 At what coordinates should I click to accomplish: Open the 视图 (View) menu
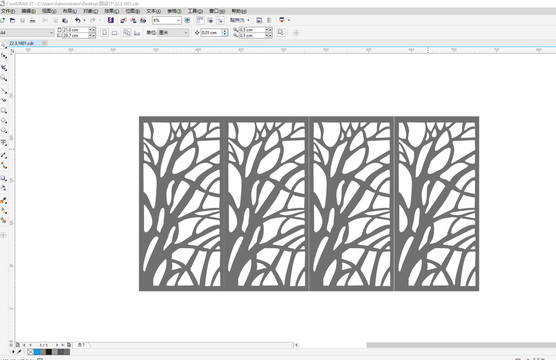click(49, 11)
